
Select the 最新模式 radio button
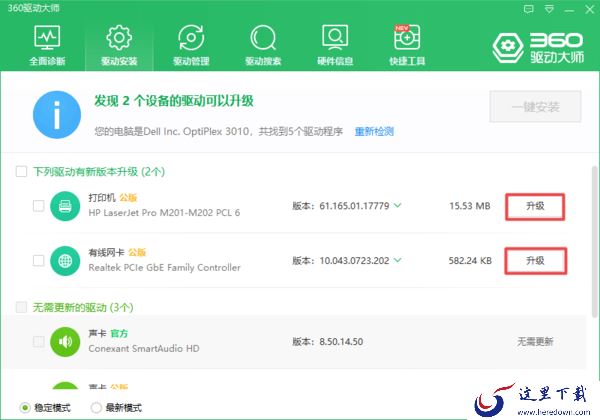point(96,408)
